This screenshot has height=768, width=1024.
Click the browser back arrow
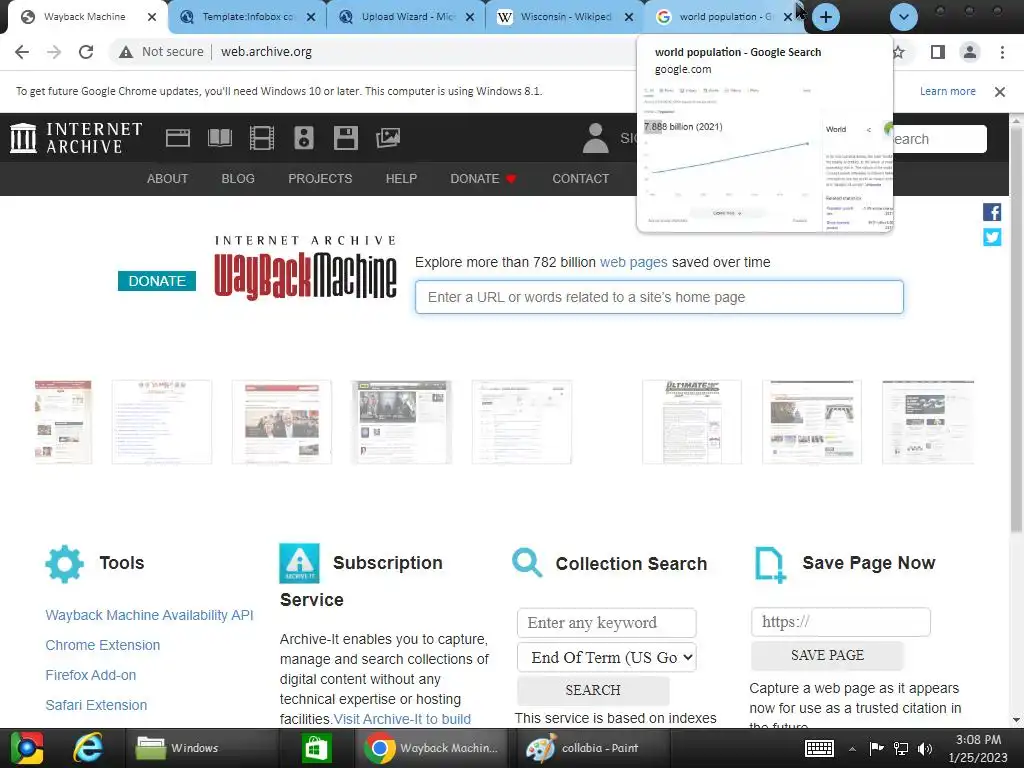click(22, 52)
